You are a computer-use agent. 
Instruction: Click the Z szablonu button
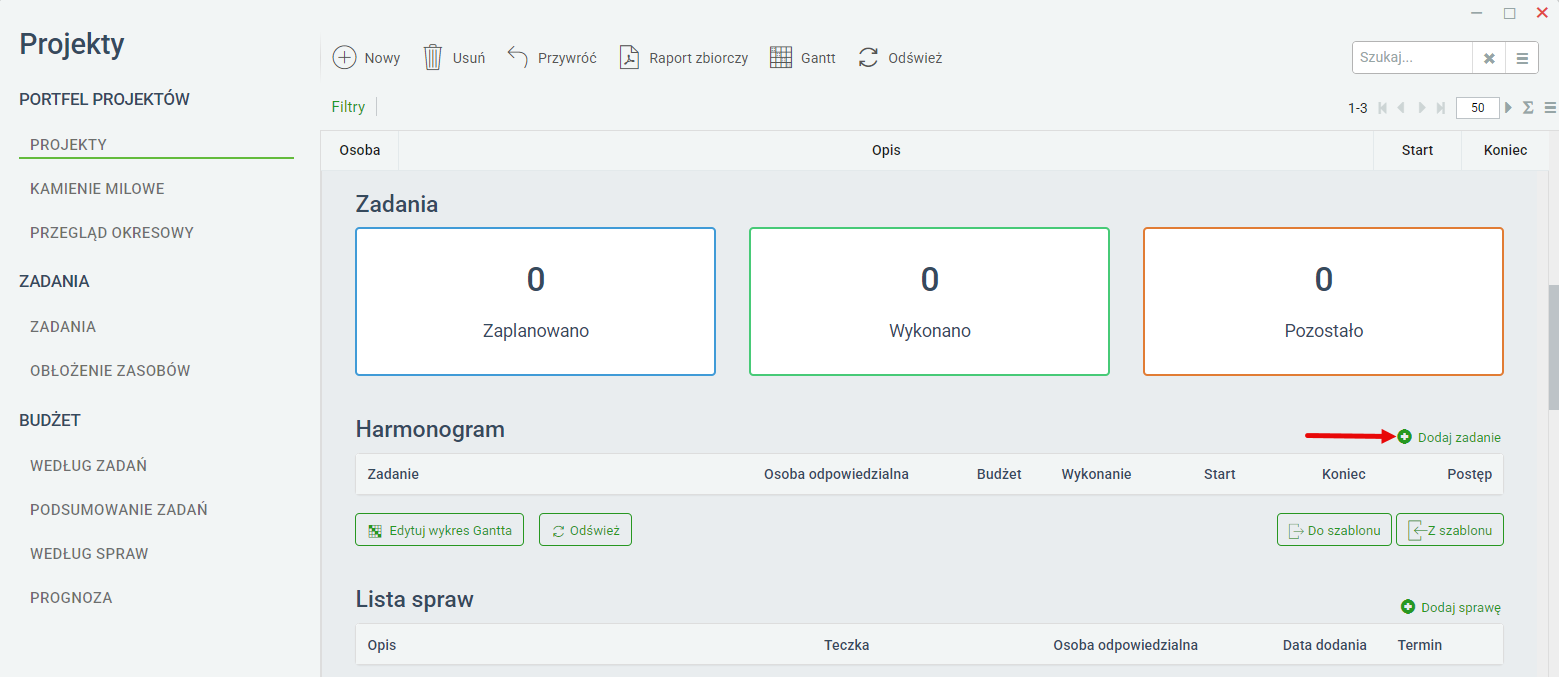pos(1450,530)
